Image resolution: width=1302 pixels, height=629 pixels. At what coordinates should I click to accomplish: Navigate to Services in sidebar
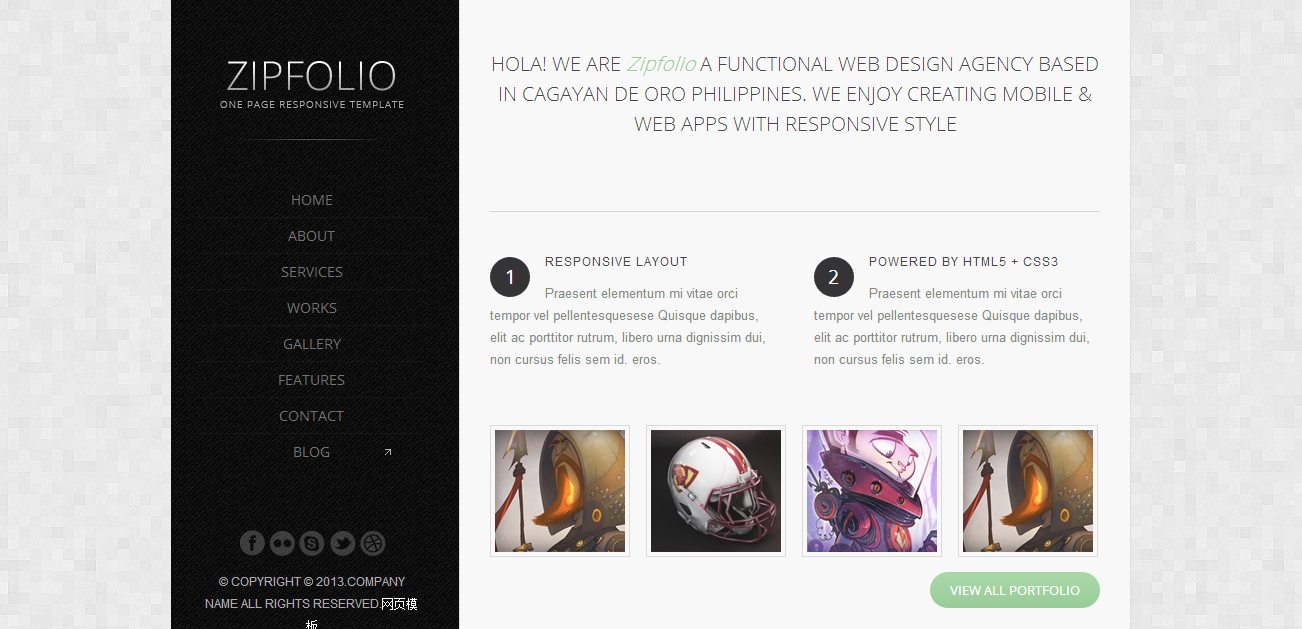(312, 272)
